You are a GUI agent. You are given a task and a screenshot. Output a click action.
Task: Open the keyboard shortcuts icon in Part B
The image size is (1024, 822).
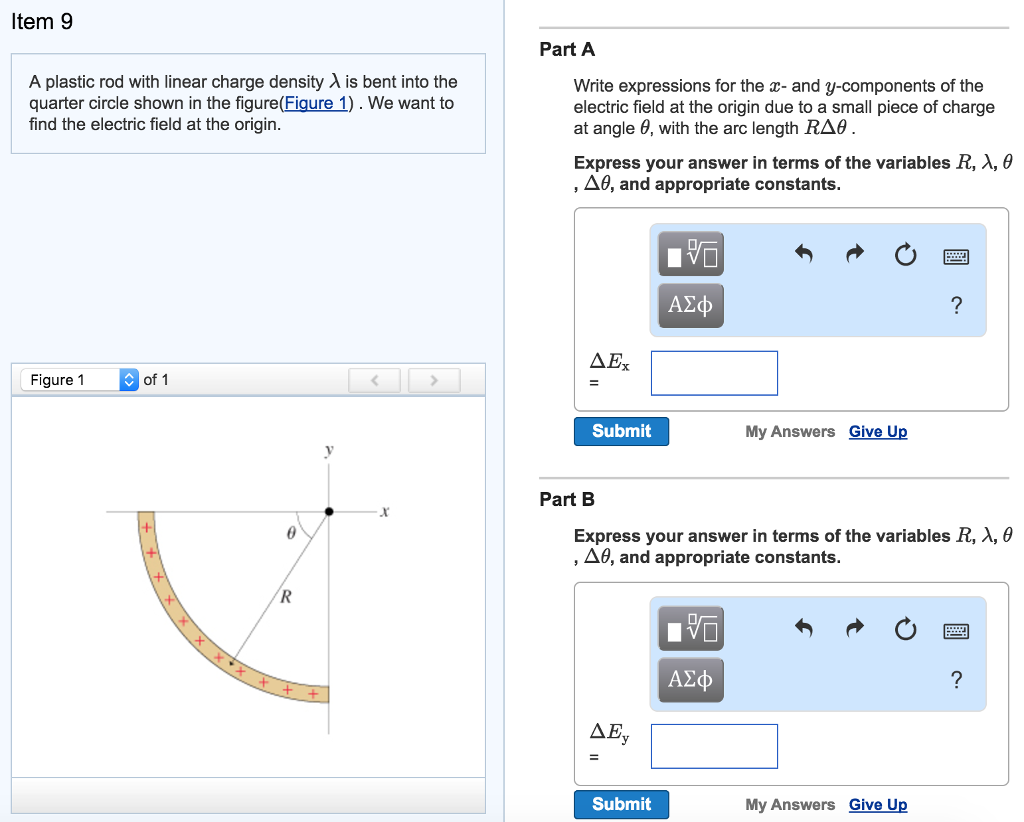click(956, 631)
